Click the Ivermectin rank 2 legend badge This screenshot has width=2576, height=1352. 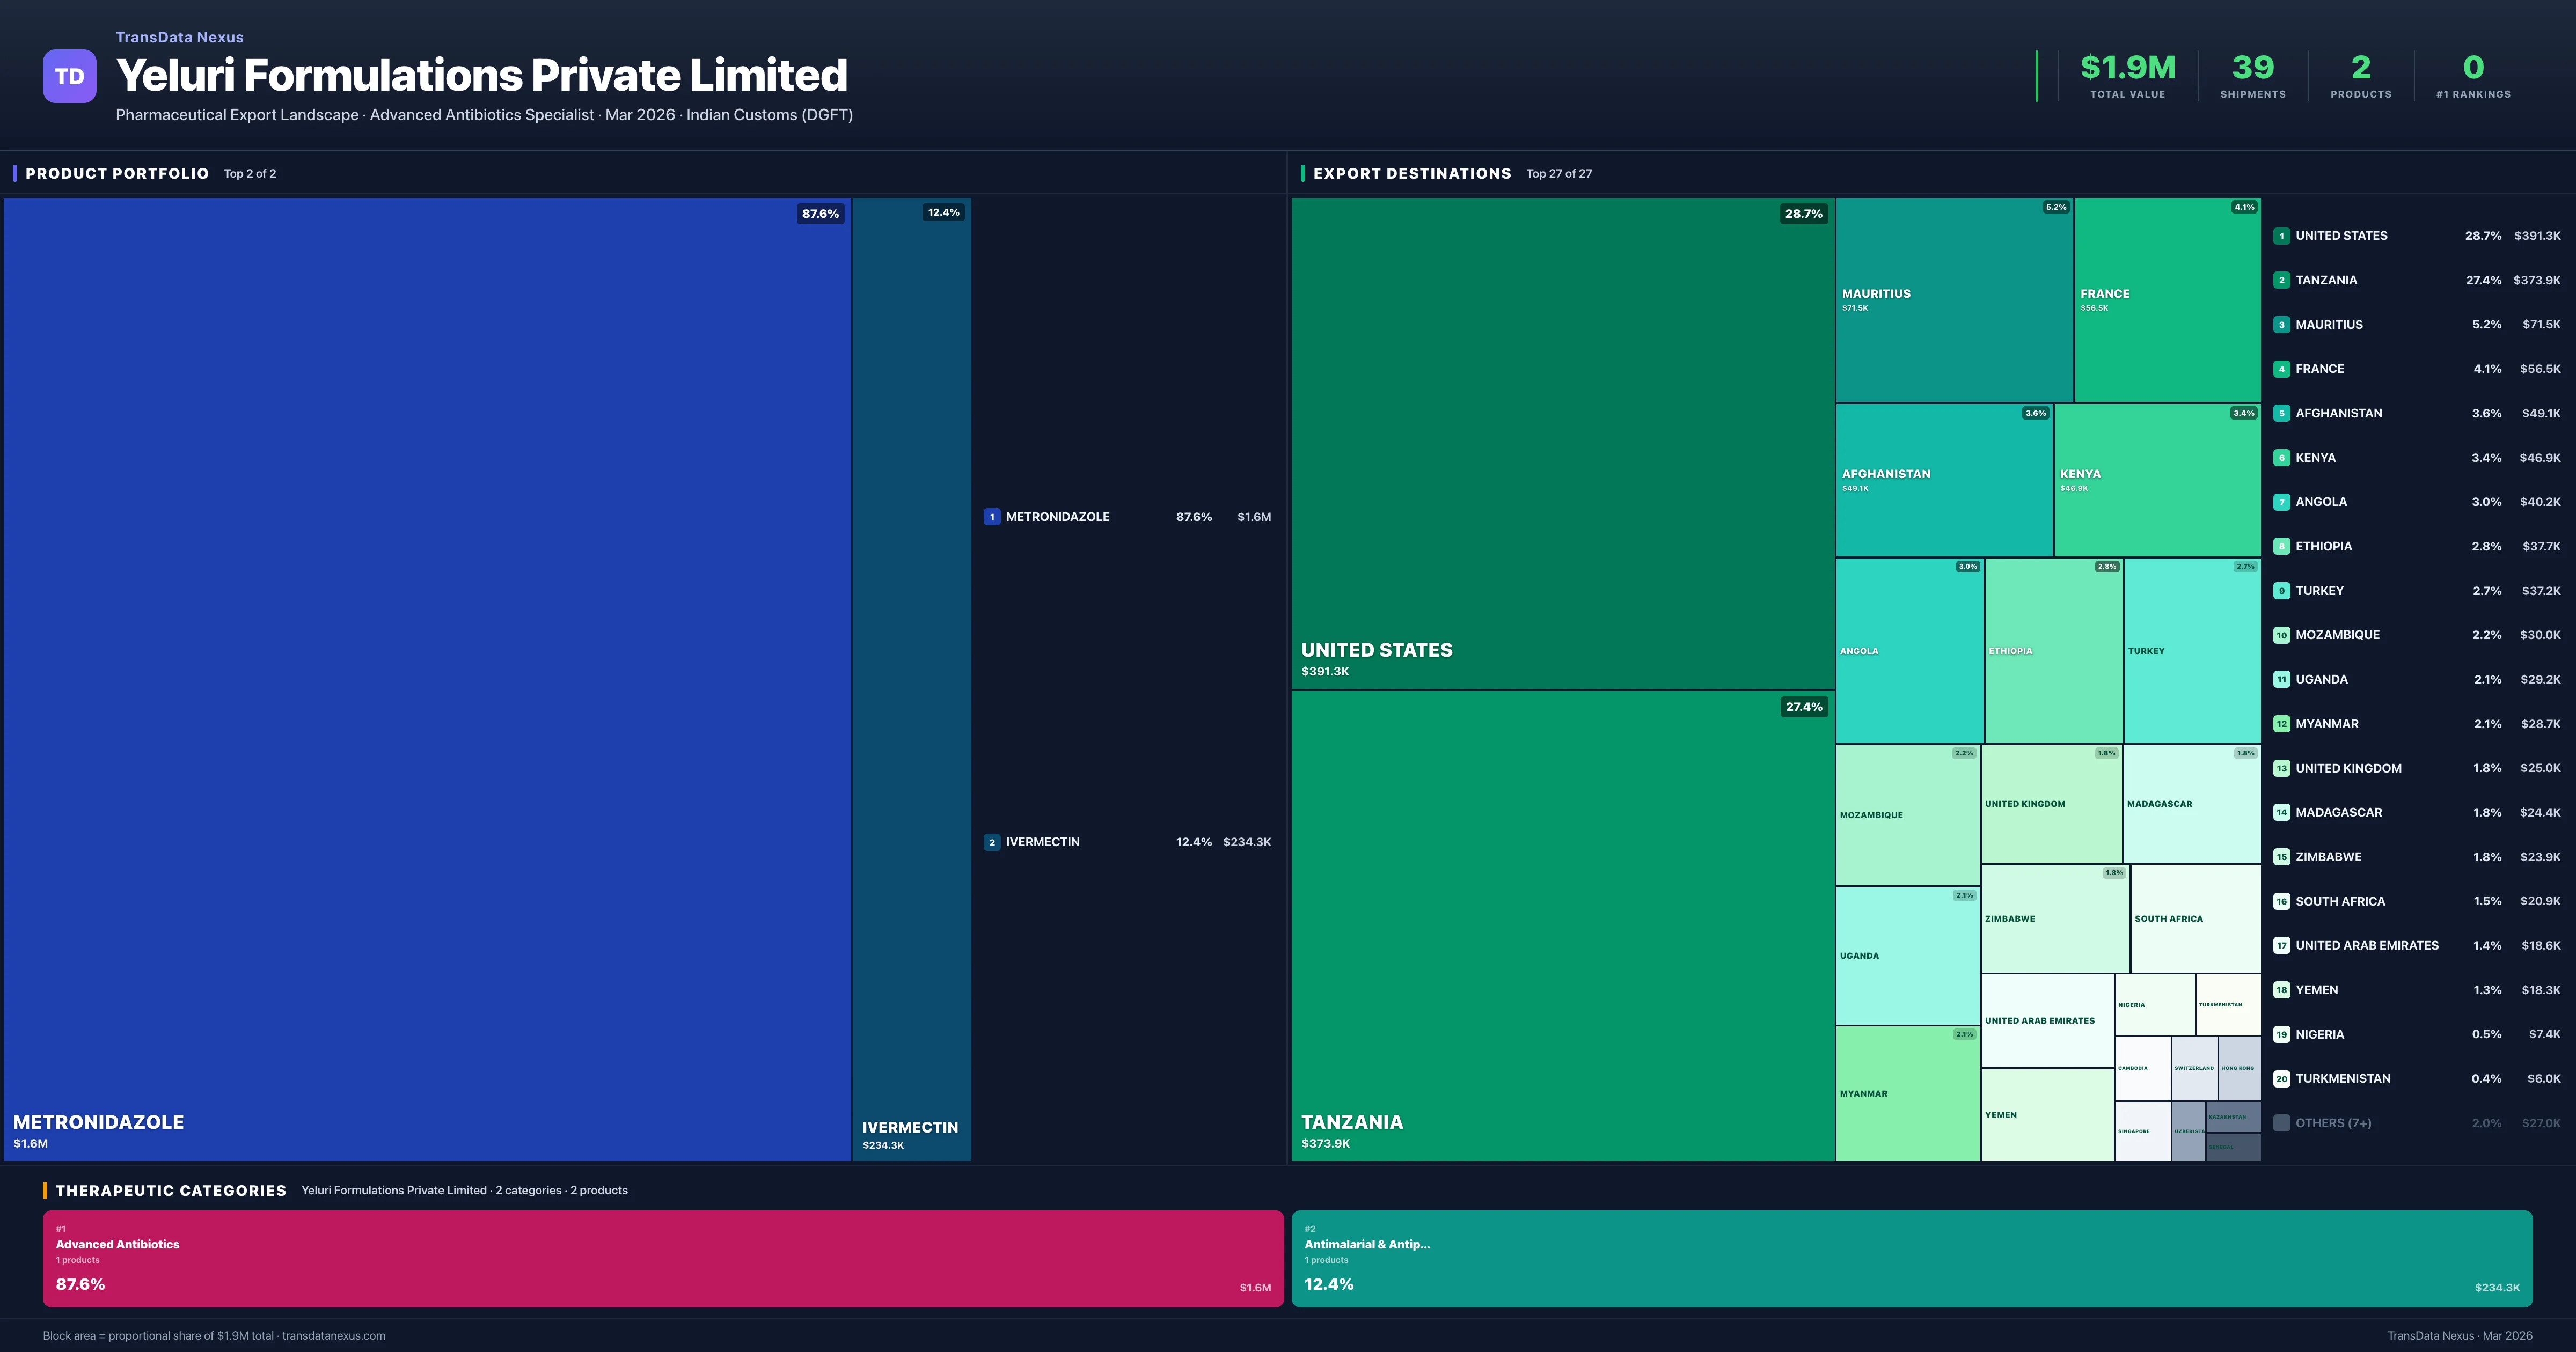[991, 842]
